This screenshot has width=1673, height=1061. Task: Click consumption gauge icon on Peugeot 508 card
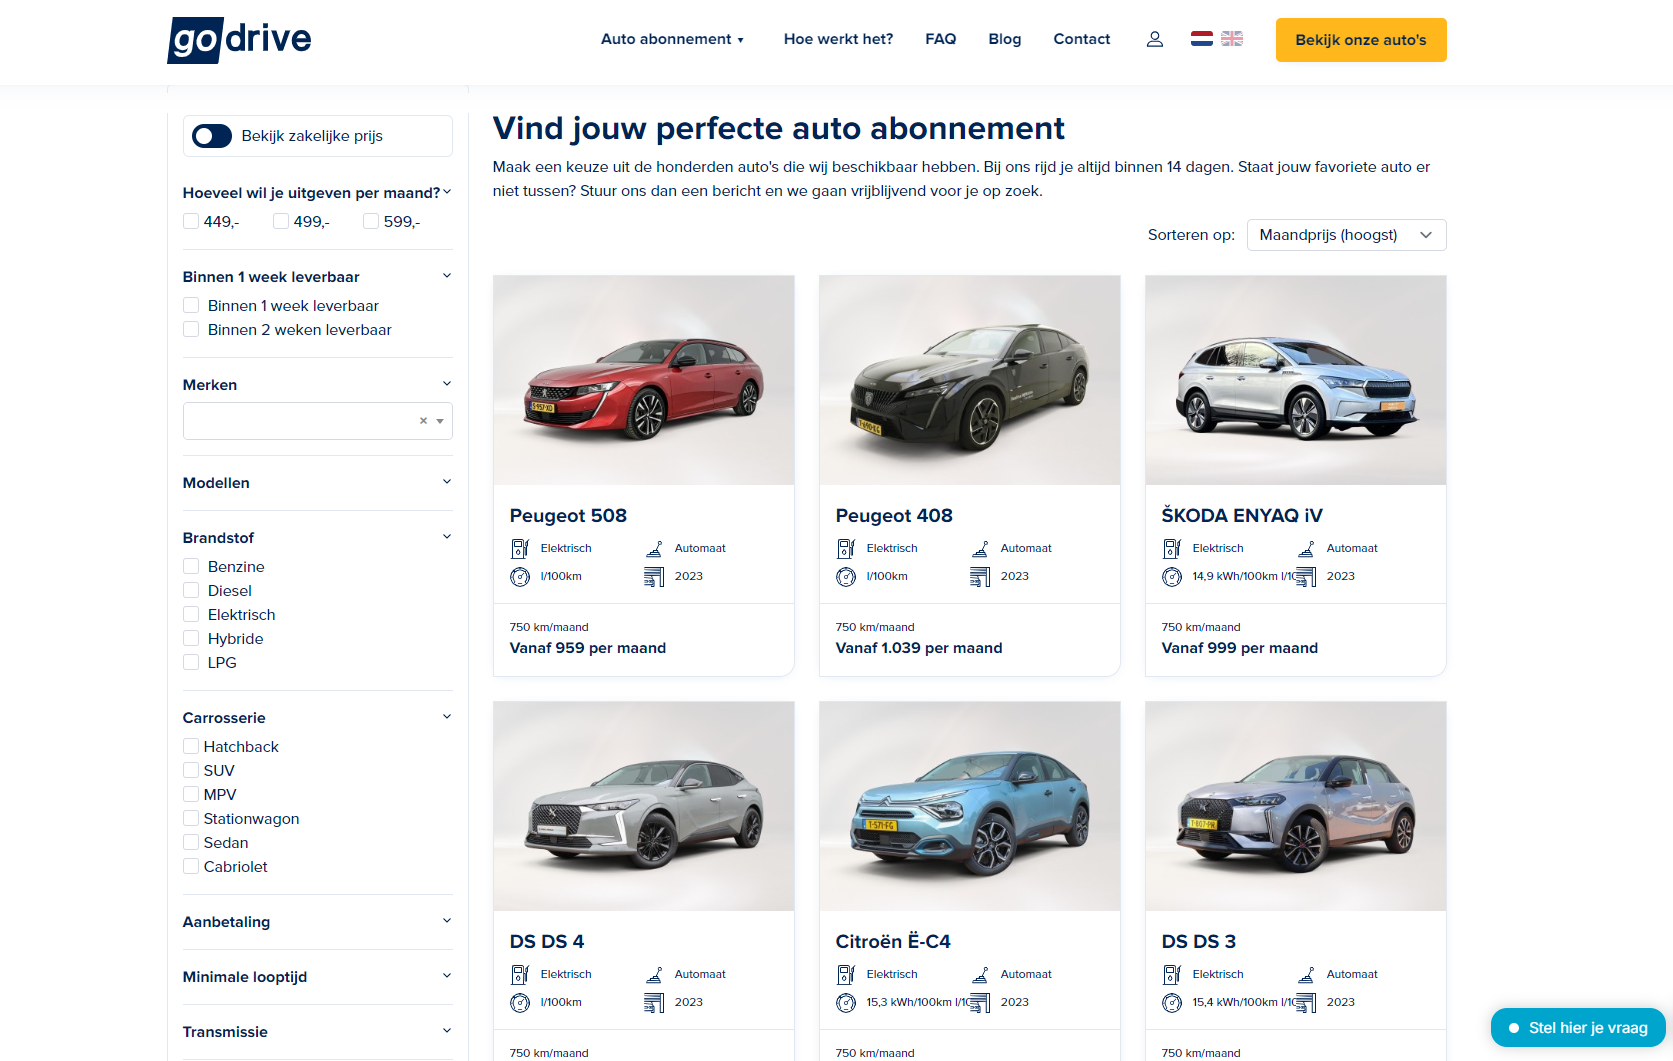[520, 576]
